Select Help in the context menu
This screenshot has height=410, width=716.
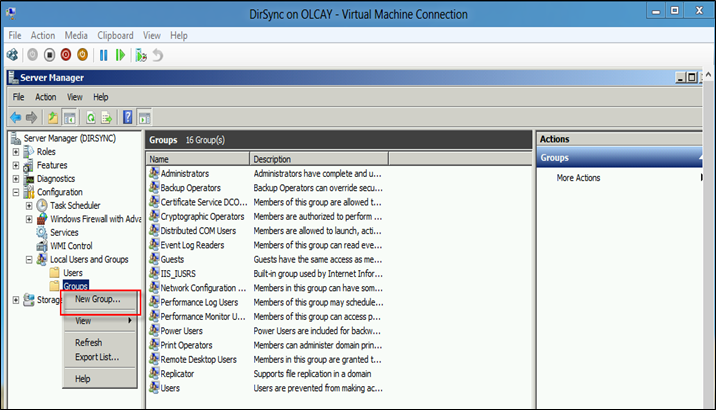99,378
